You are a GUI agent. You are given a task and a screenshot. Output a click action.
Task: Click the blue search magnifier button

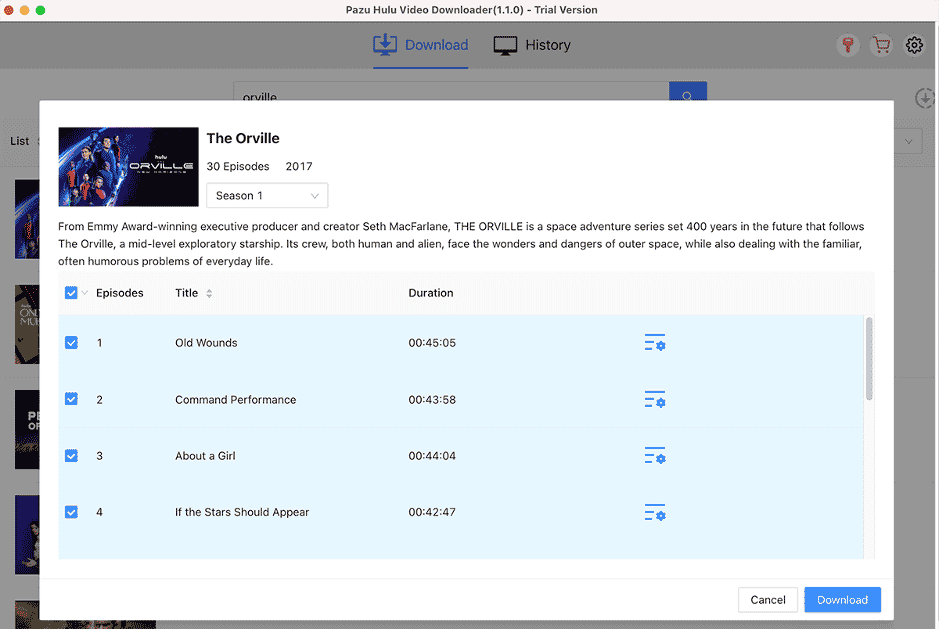[687, 97]
